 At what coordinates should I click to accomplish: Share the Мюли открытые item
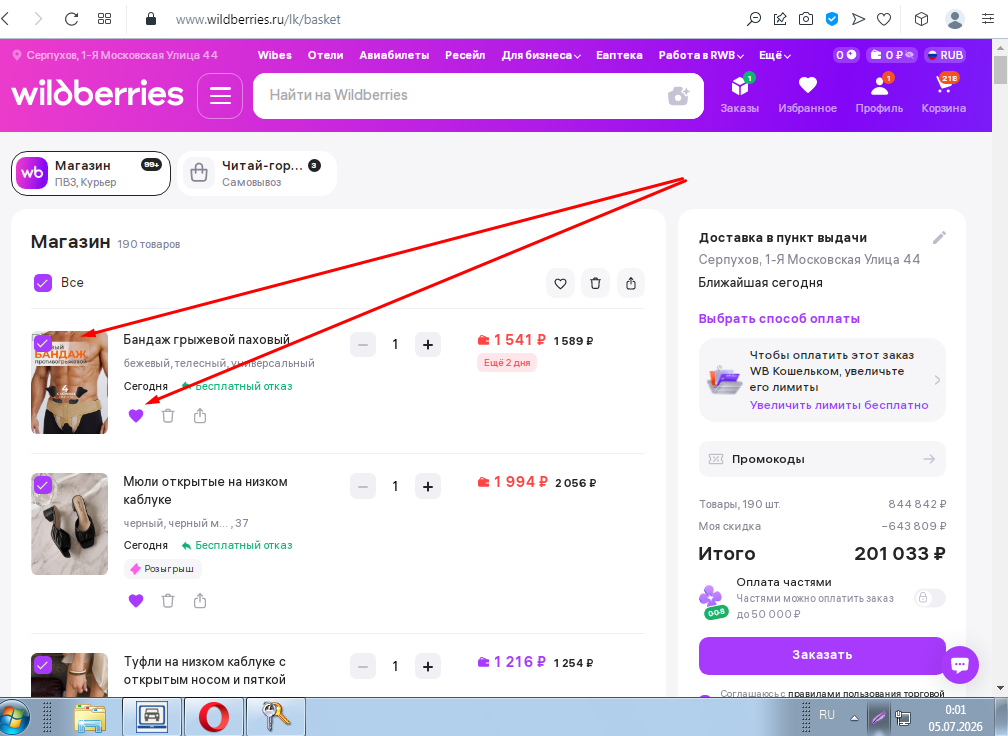pyautogui.click(x=200, y=601)
